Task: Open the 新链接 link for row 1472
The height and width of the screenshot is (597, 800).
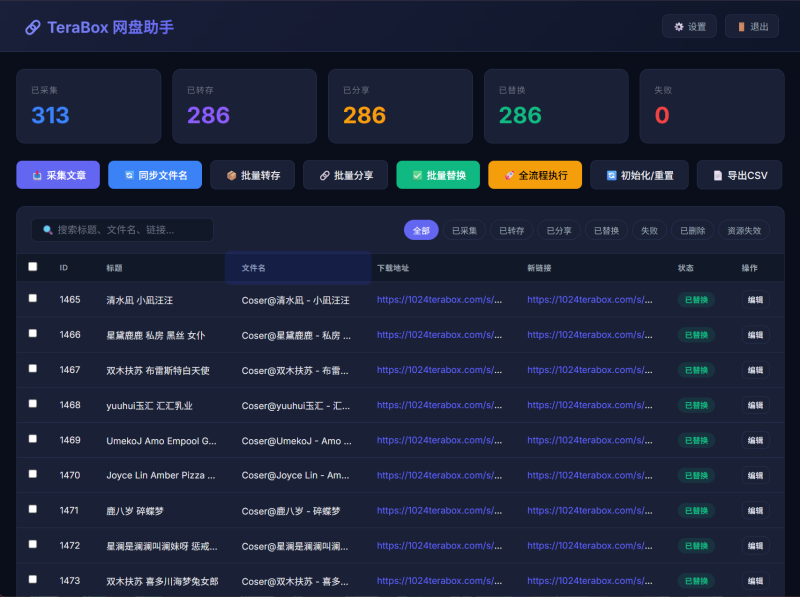Action: coord(590,546)
